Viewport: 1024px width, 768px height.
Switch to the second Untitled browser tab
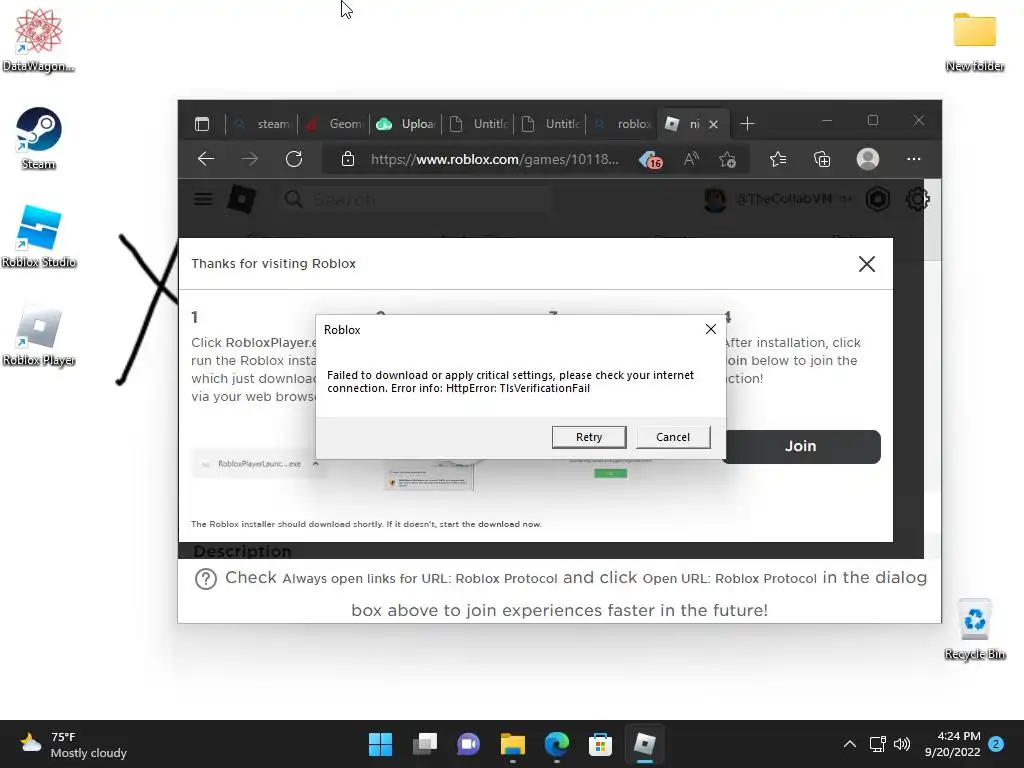(x=549, y=123)
